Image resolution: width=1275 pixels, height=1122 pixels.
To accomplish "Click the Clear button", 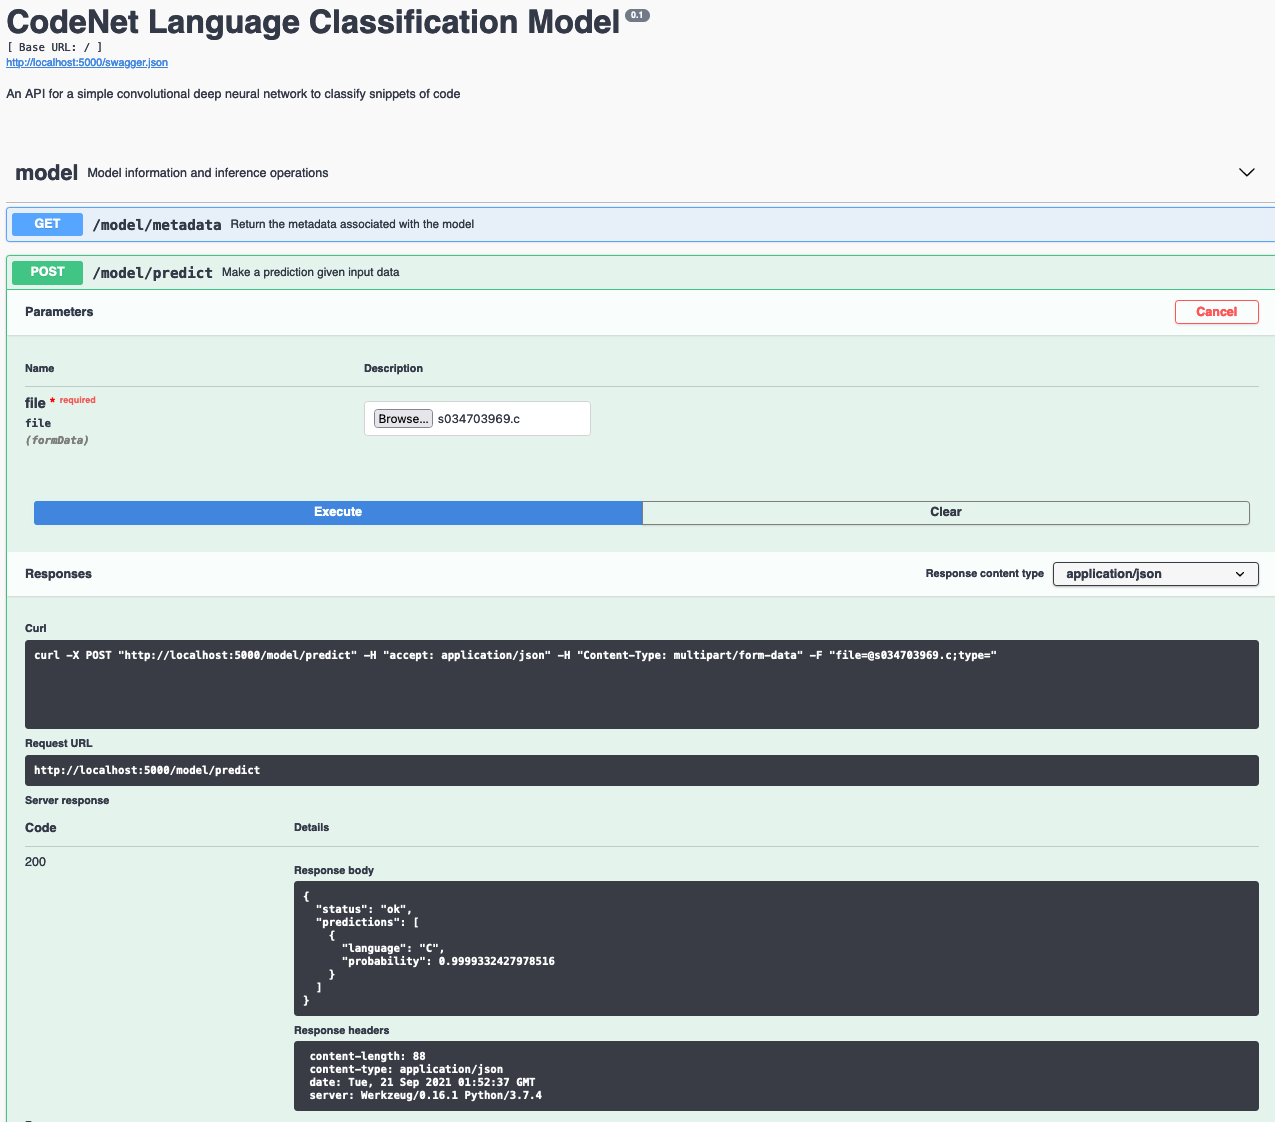I will tap(946, 512).
